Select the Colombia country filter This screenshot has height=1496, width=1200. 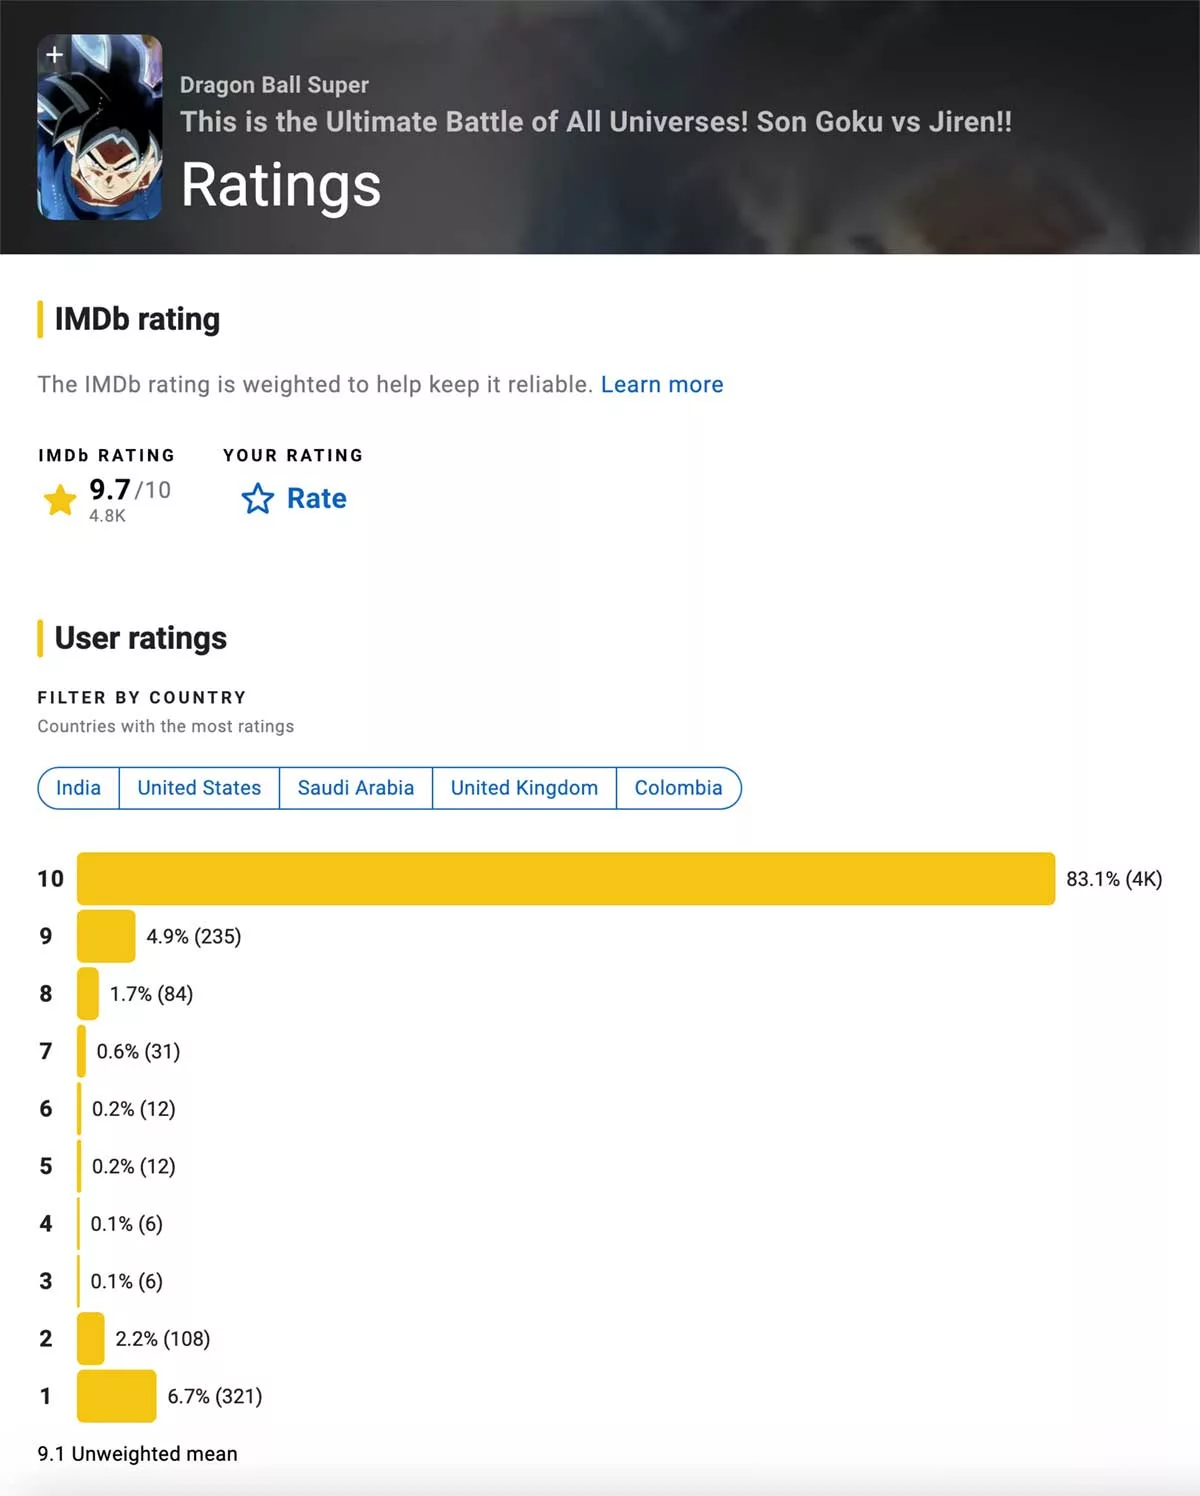[x=678, y=788]
